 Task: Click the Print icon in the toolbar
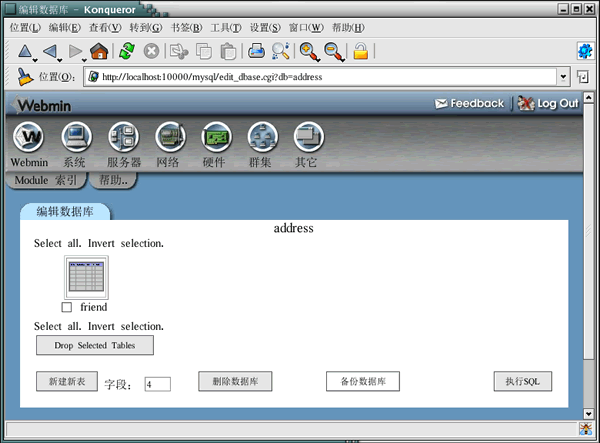click(x=256, y=51)
